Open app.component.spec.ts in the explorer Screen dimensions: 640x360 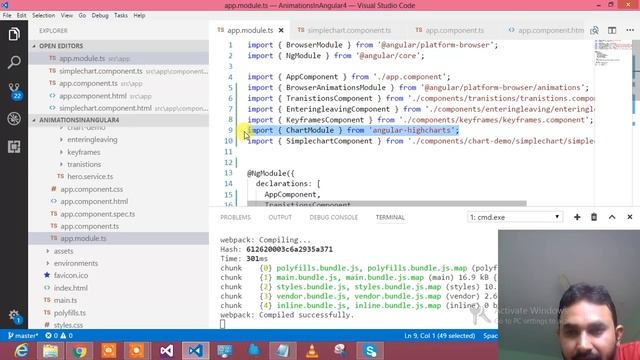(x=98, y=214)
